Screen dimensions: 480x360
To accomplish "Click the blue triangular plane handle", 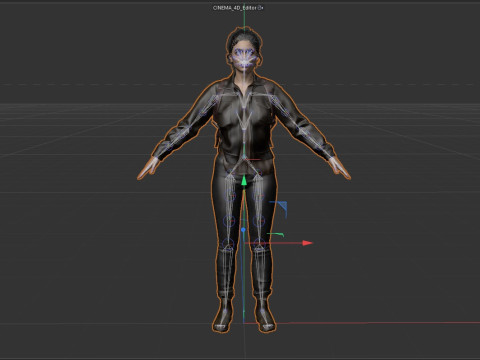I will [282, 206].
